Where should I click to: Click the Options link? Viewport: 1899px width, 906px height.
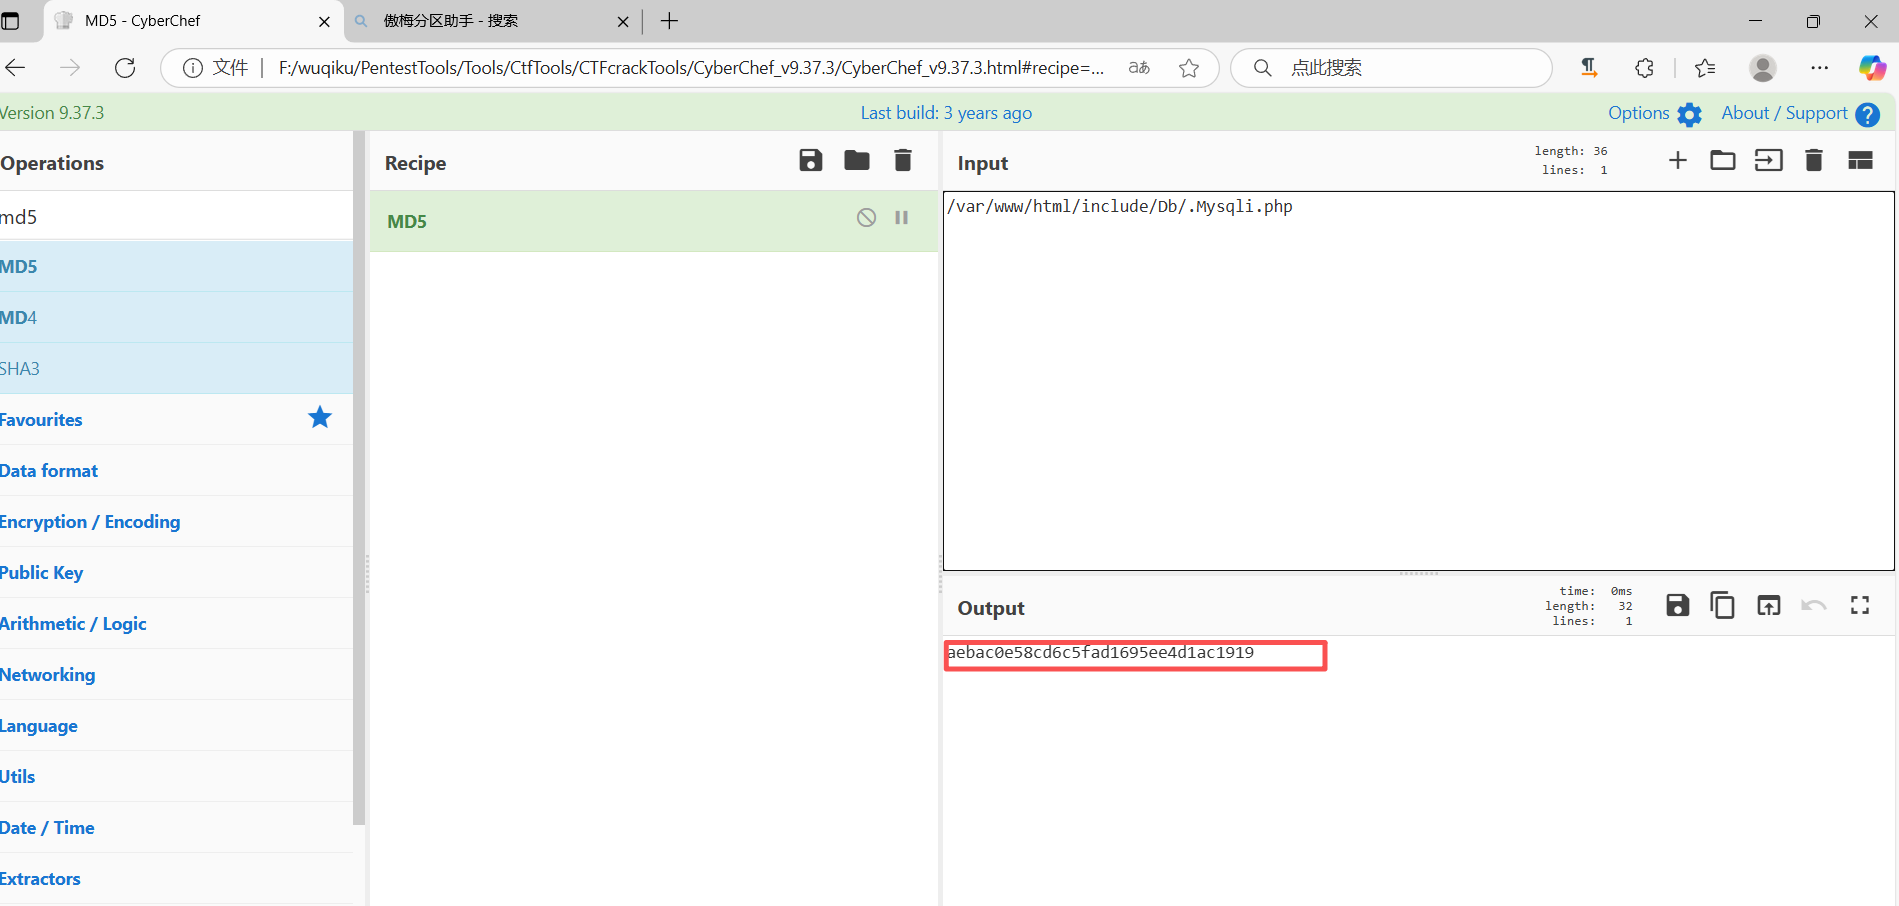point(1639,113)
